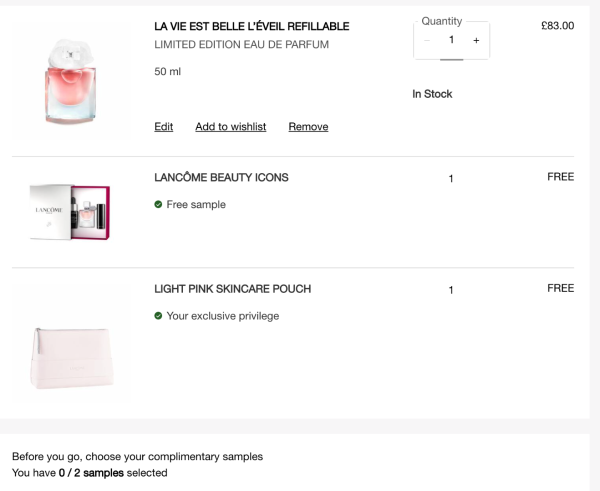Open the Lancôme Beauty Icons gift set image
Viewport: 600px width, 491px height.
click(x=70, y=212)
